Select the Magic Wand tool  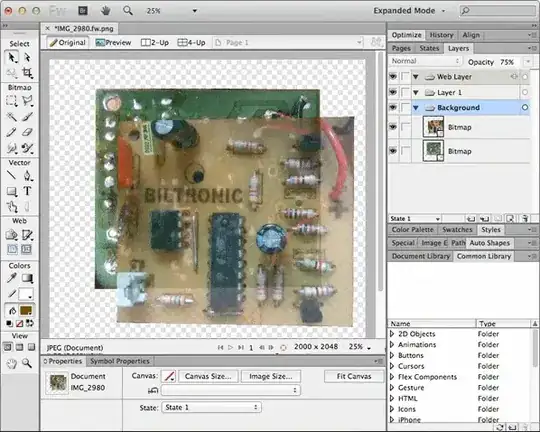click(x=11, y=116)
